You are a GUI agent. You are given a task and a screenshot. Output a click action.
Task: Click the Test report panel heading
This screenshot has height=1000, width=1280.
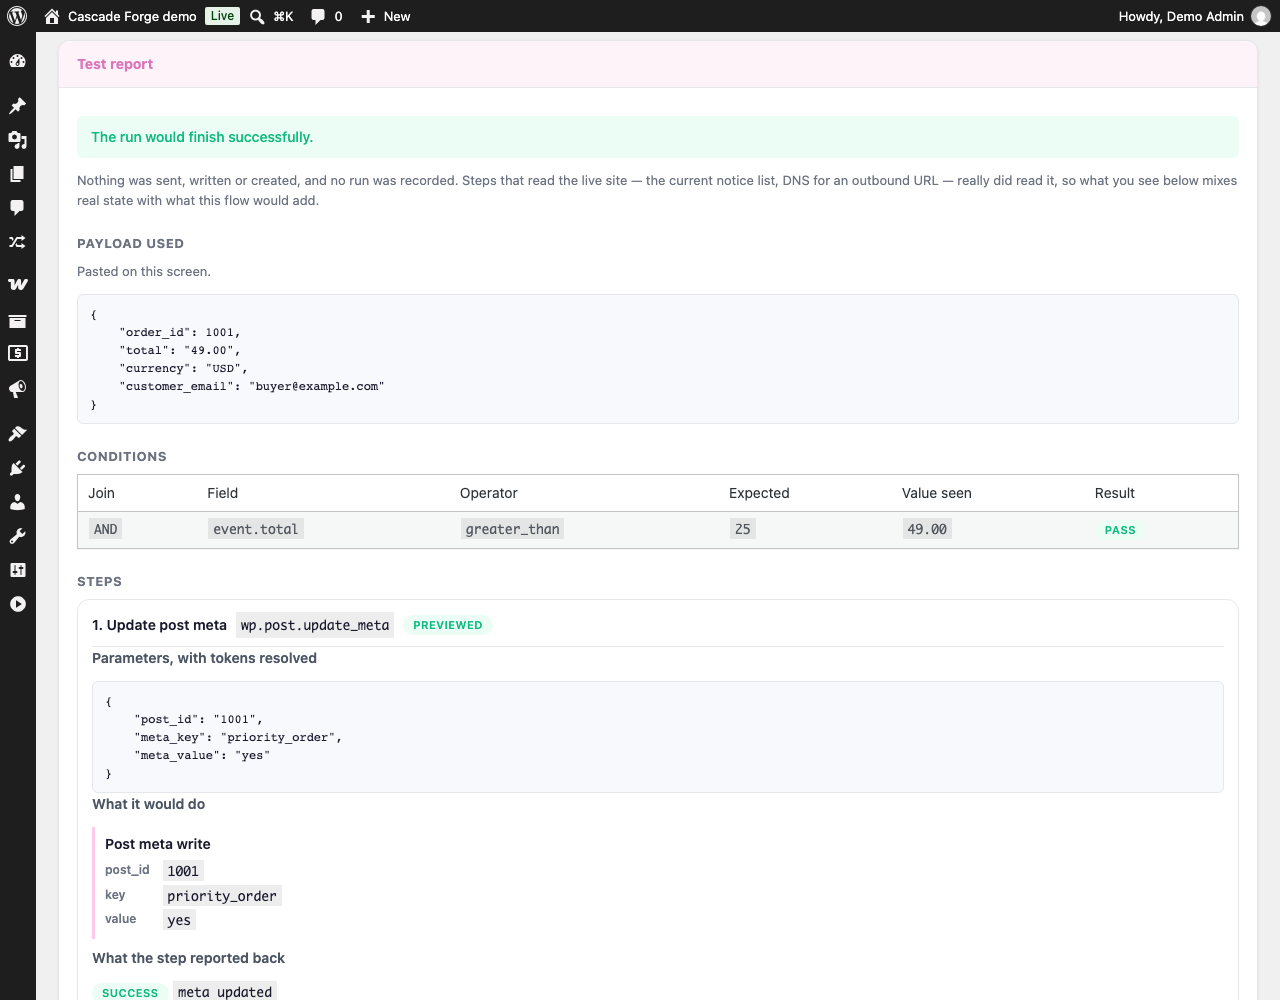[115, 64]
